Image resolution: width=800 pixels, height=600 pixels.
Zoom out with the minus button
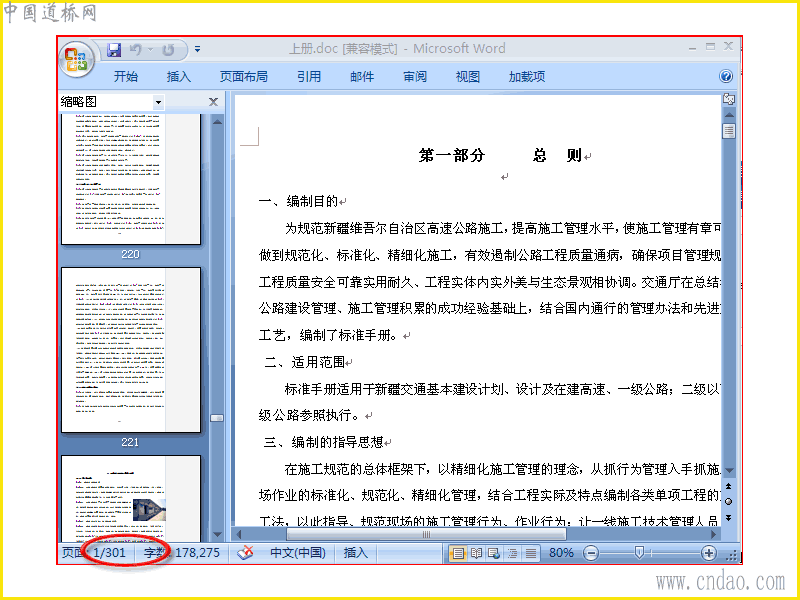pos(590,553)
